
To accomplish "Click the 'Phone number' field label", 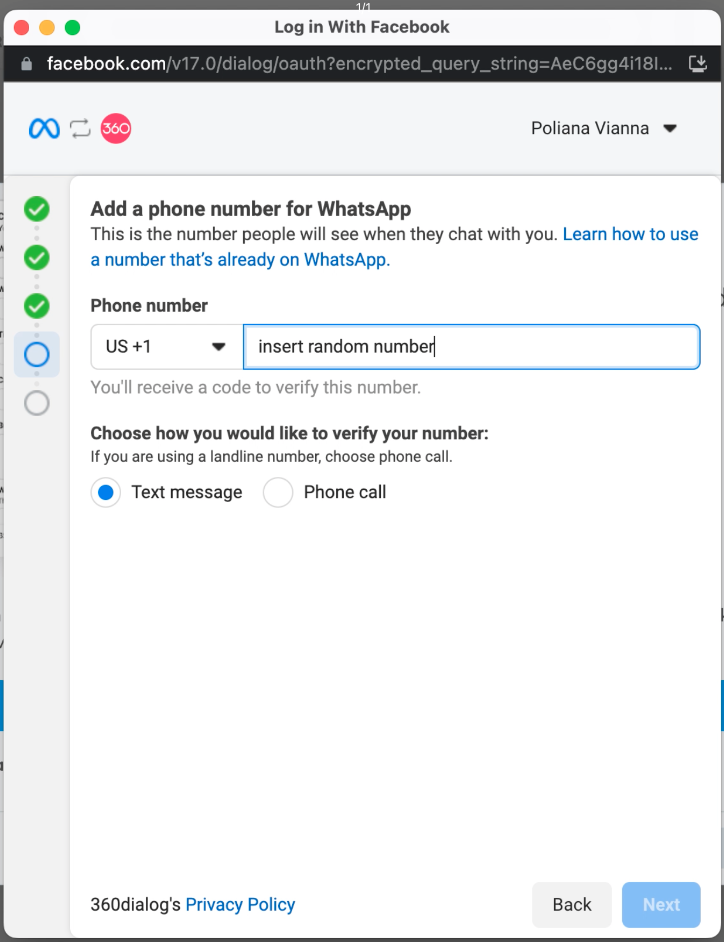I will pos(149,306).
